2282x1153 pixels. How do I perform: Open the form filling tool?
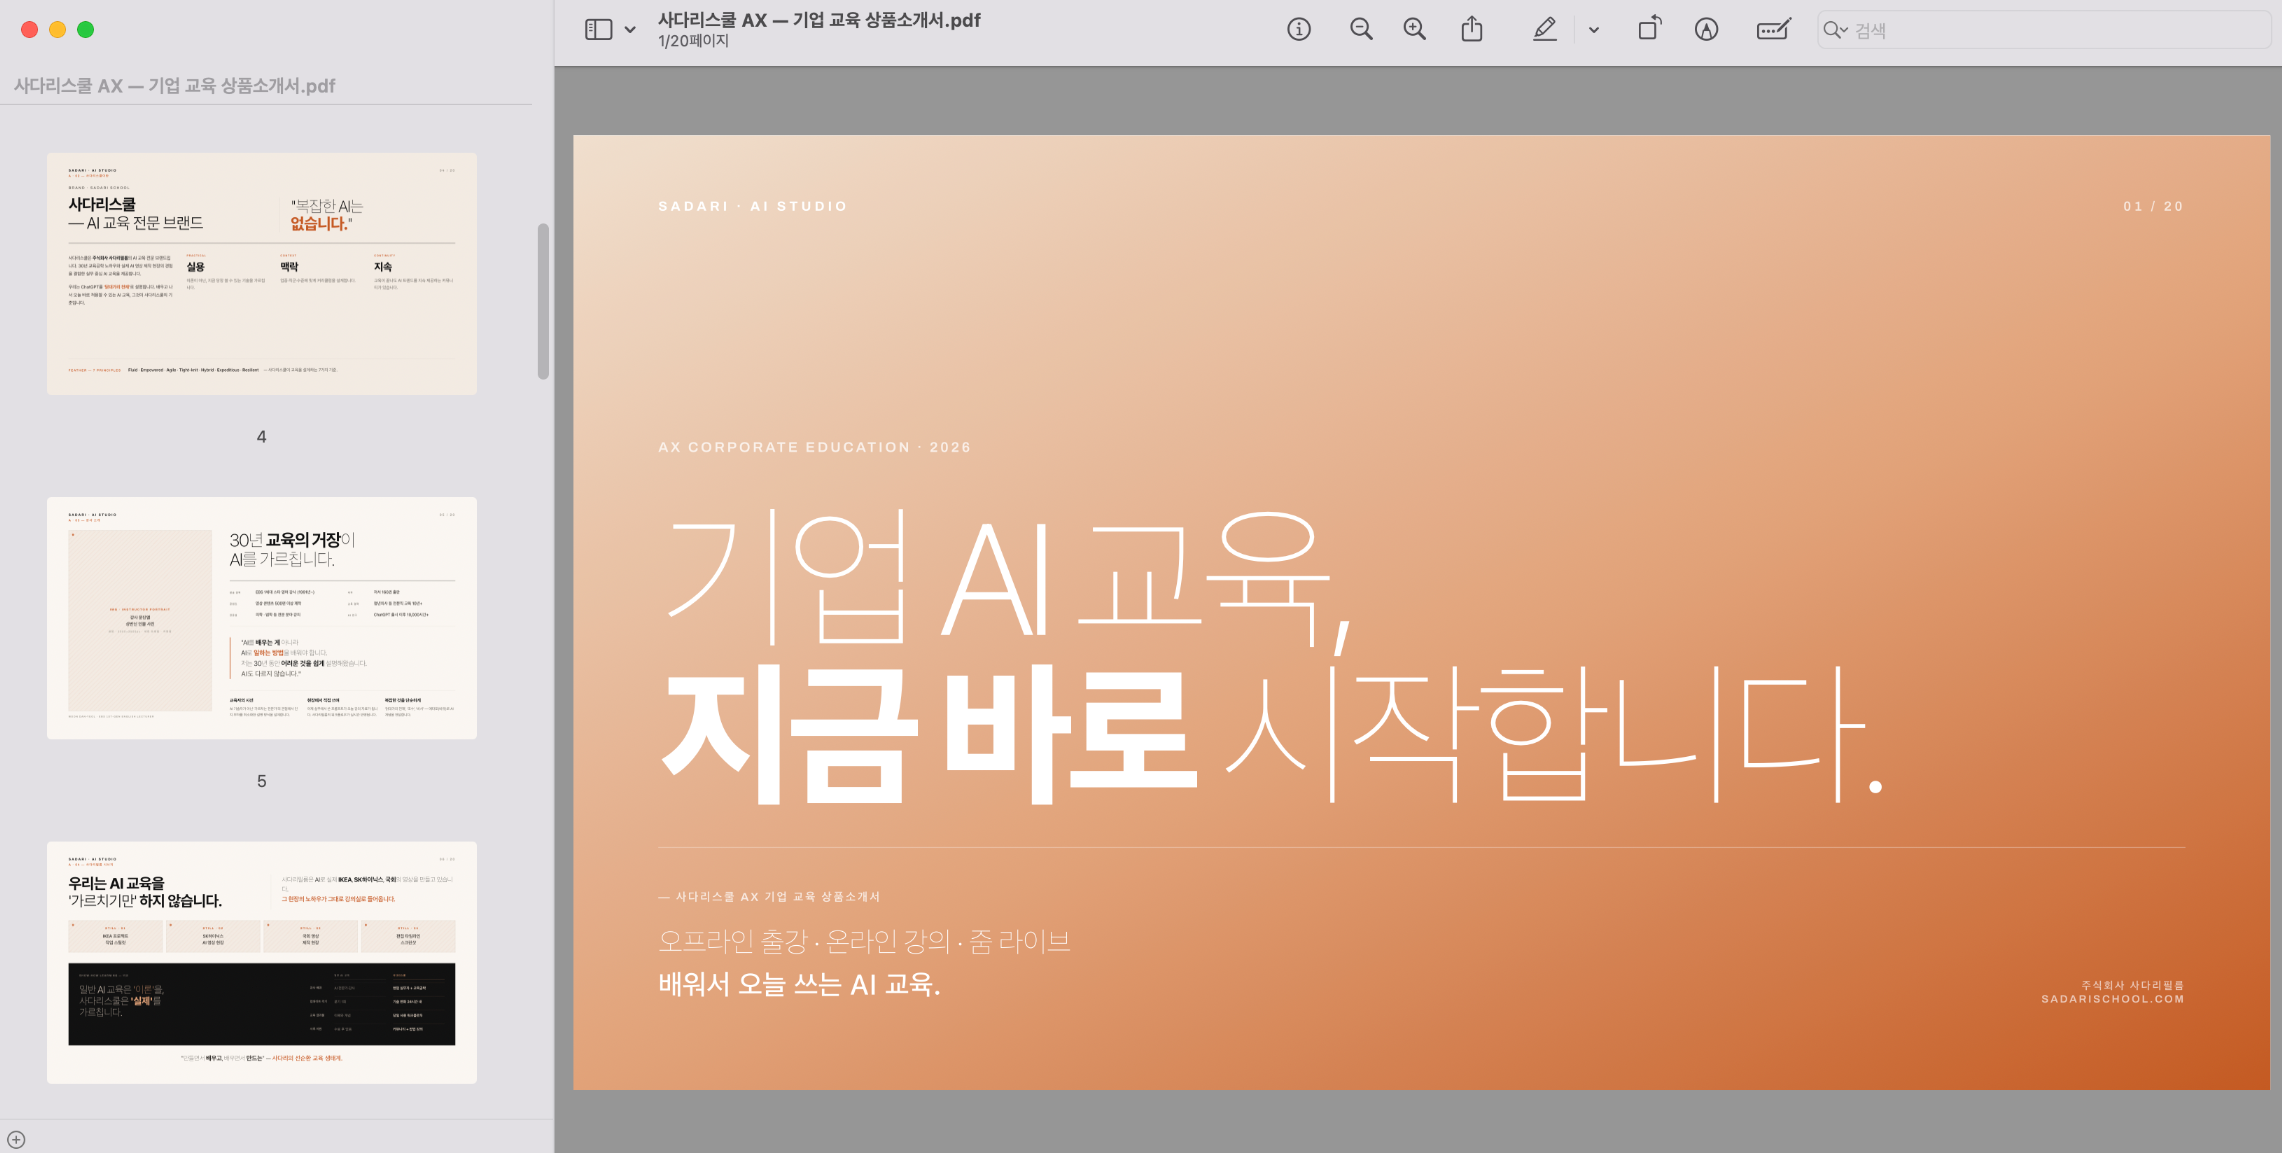pyautogui.click(x=1770, y=29)
